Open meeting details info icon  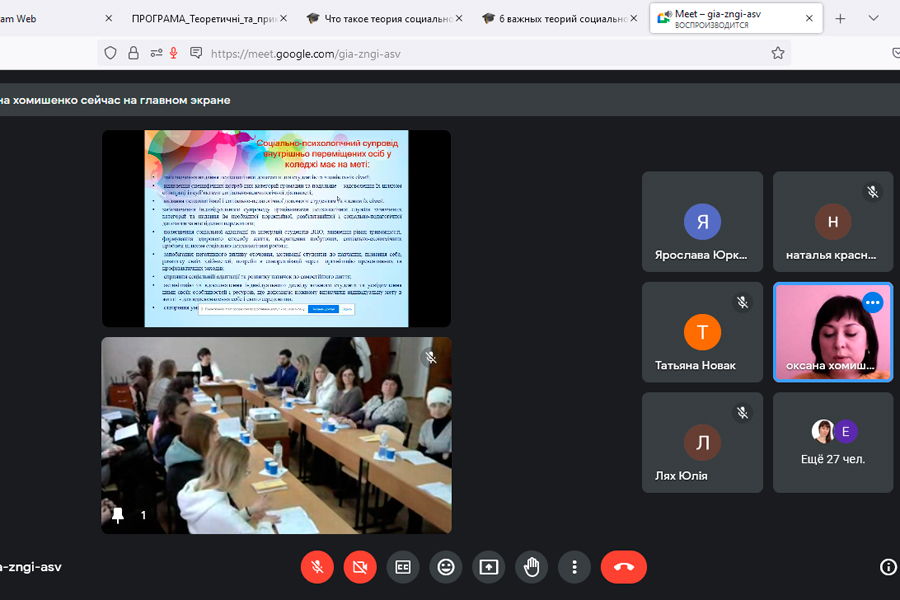pos(888,567)
